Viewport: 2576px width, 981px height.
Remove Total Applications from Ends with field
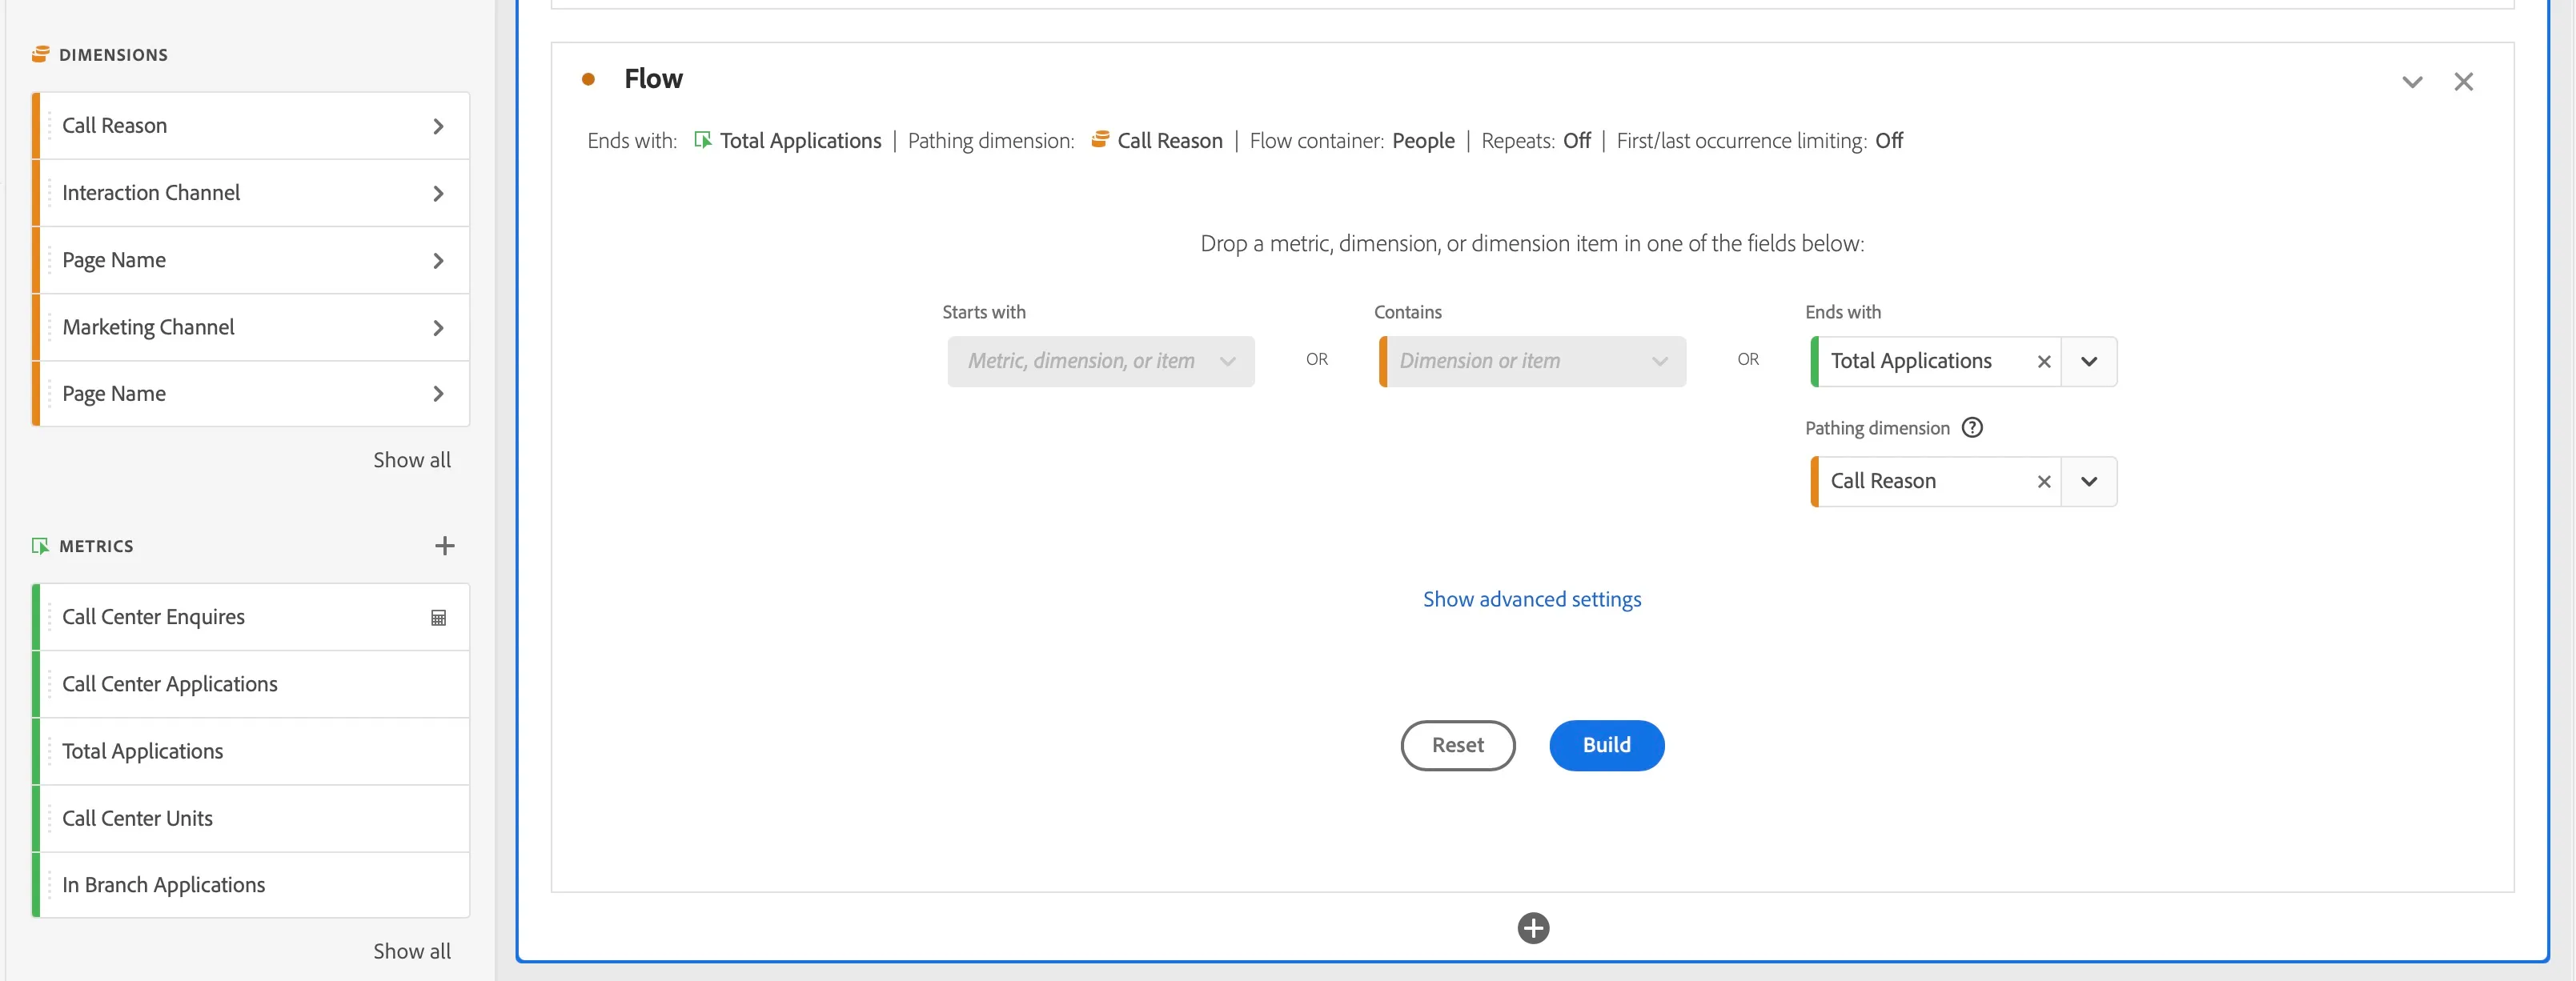[2044, 362]
